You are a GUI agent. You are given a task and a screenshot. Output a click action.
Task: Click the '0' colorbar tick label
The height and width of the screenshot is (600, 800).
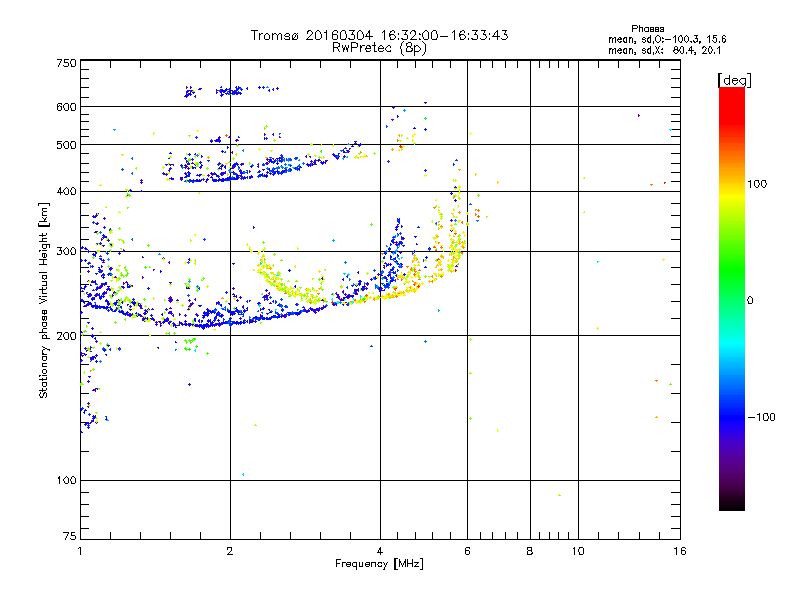point(750,301)
